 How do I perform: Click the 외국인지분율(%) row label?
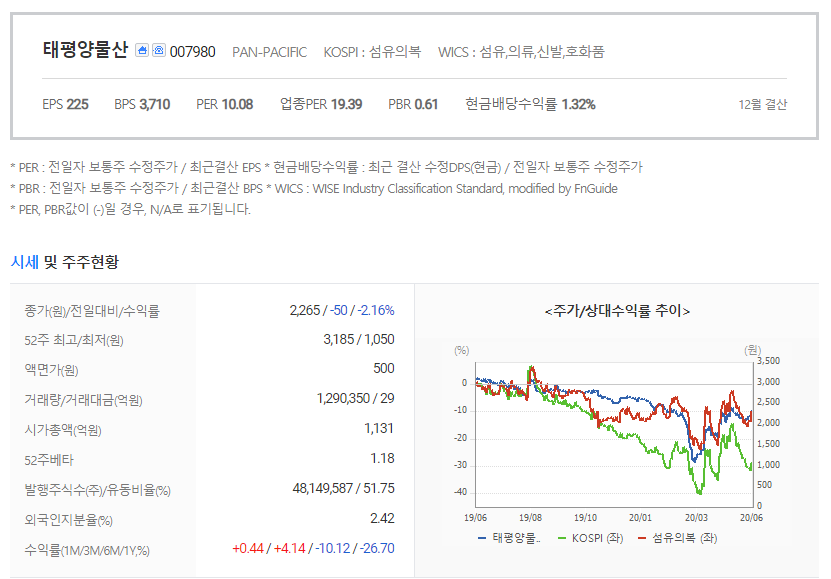(68, 520)
